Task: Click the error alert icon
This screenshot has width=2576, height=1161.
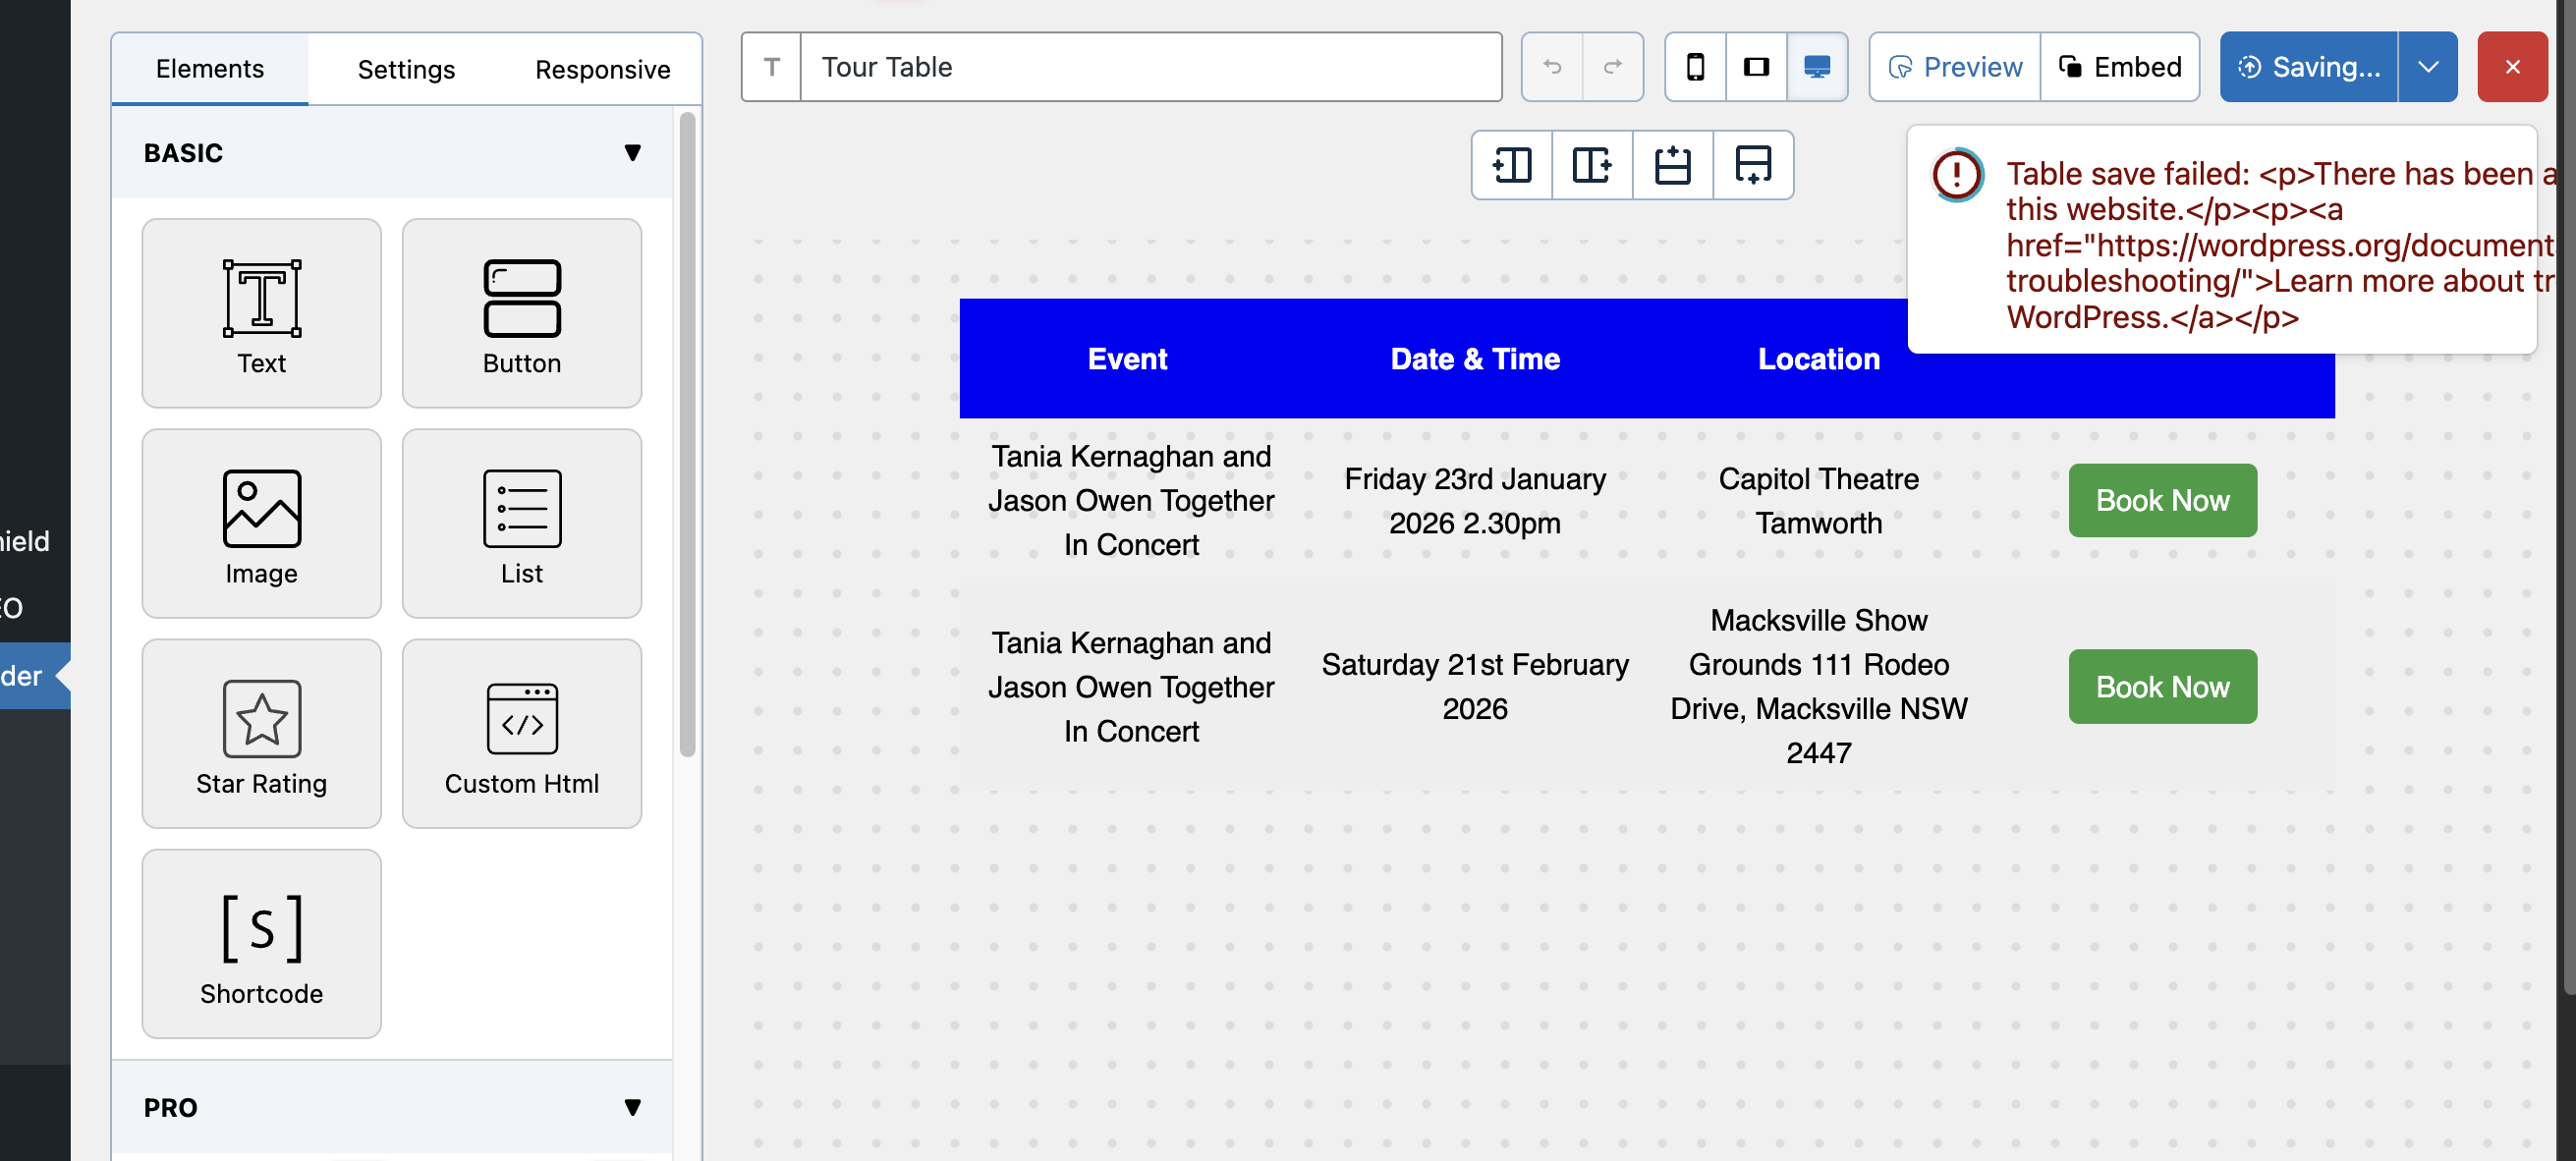Action: point(1956,175)
